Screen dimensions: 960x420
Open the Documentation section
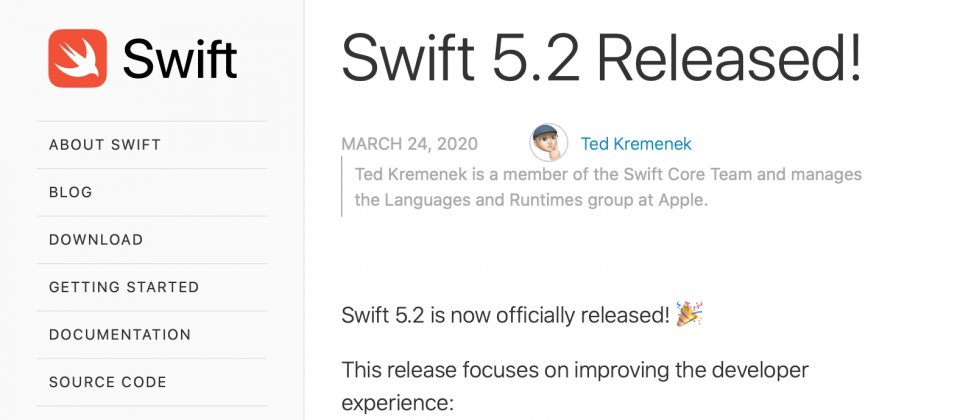click(120, 335)
